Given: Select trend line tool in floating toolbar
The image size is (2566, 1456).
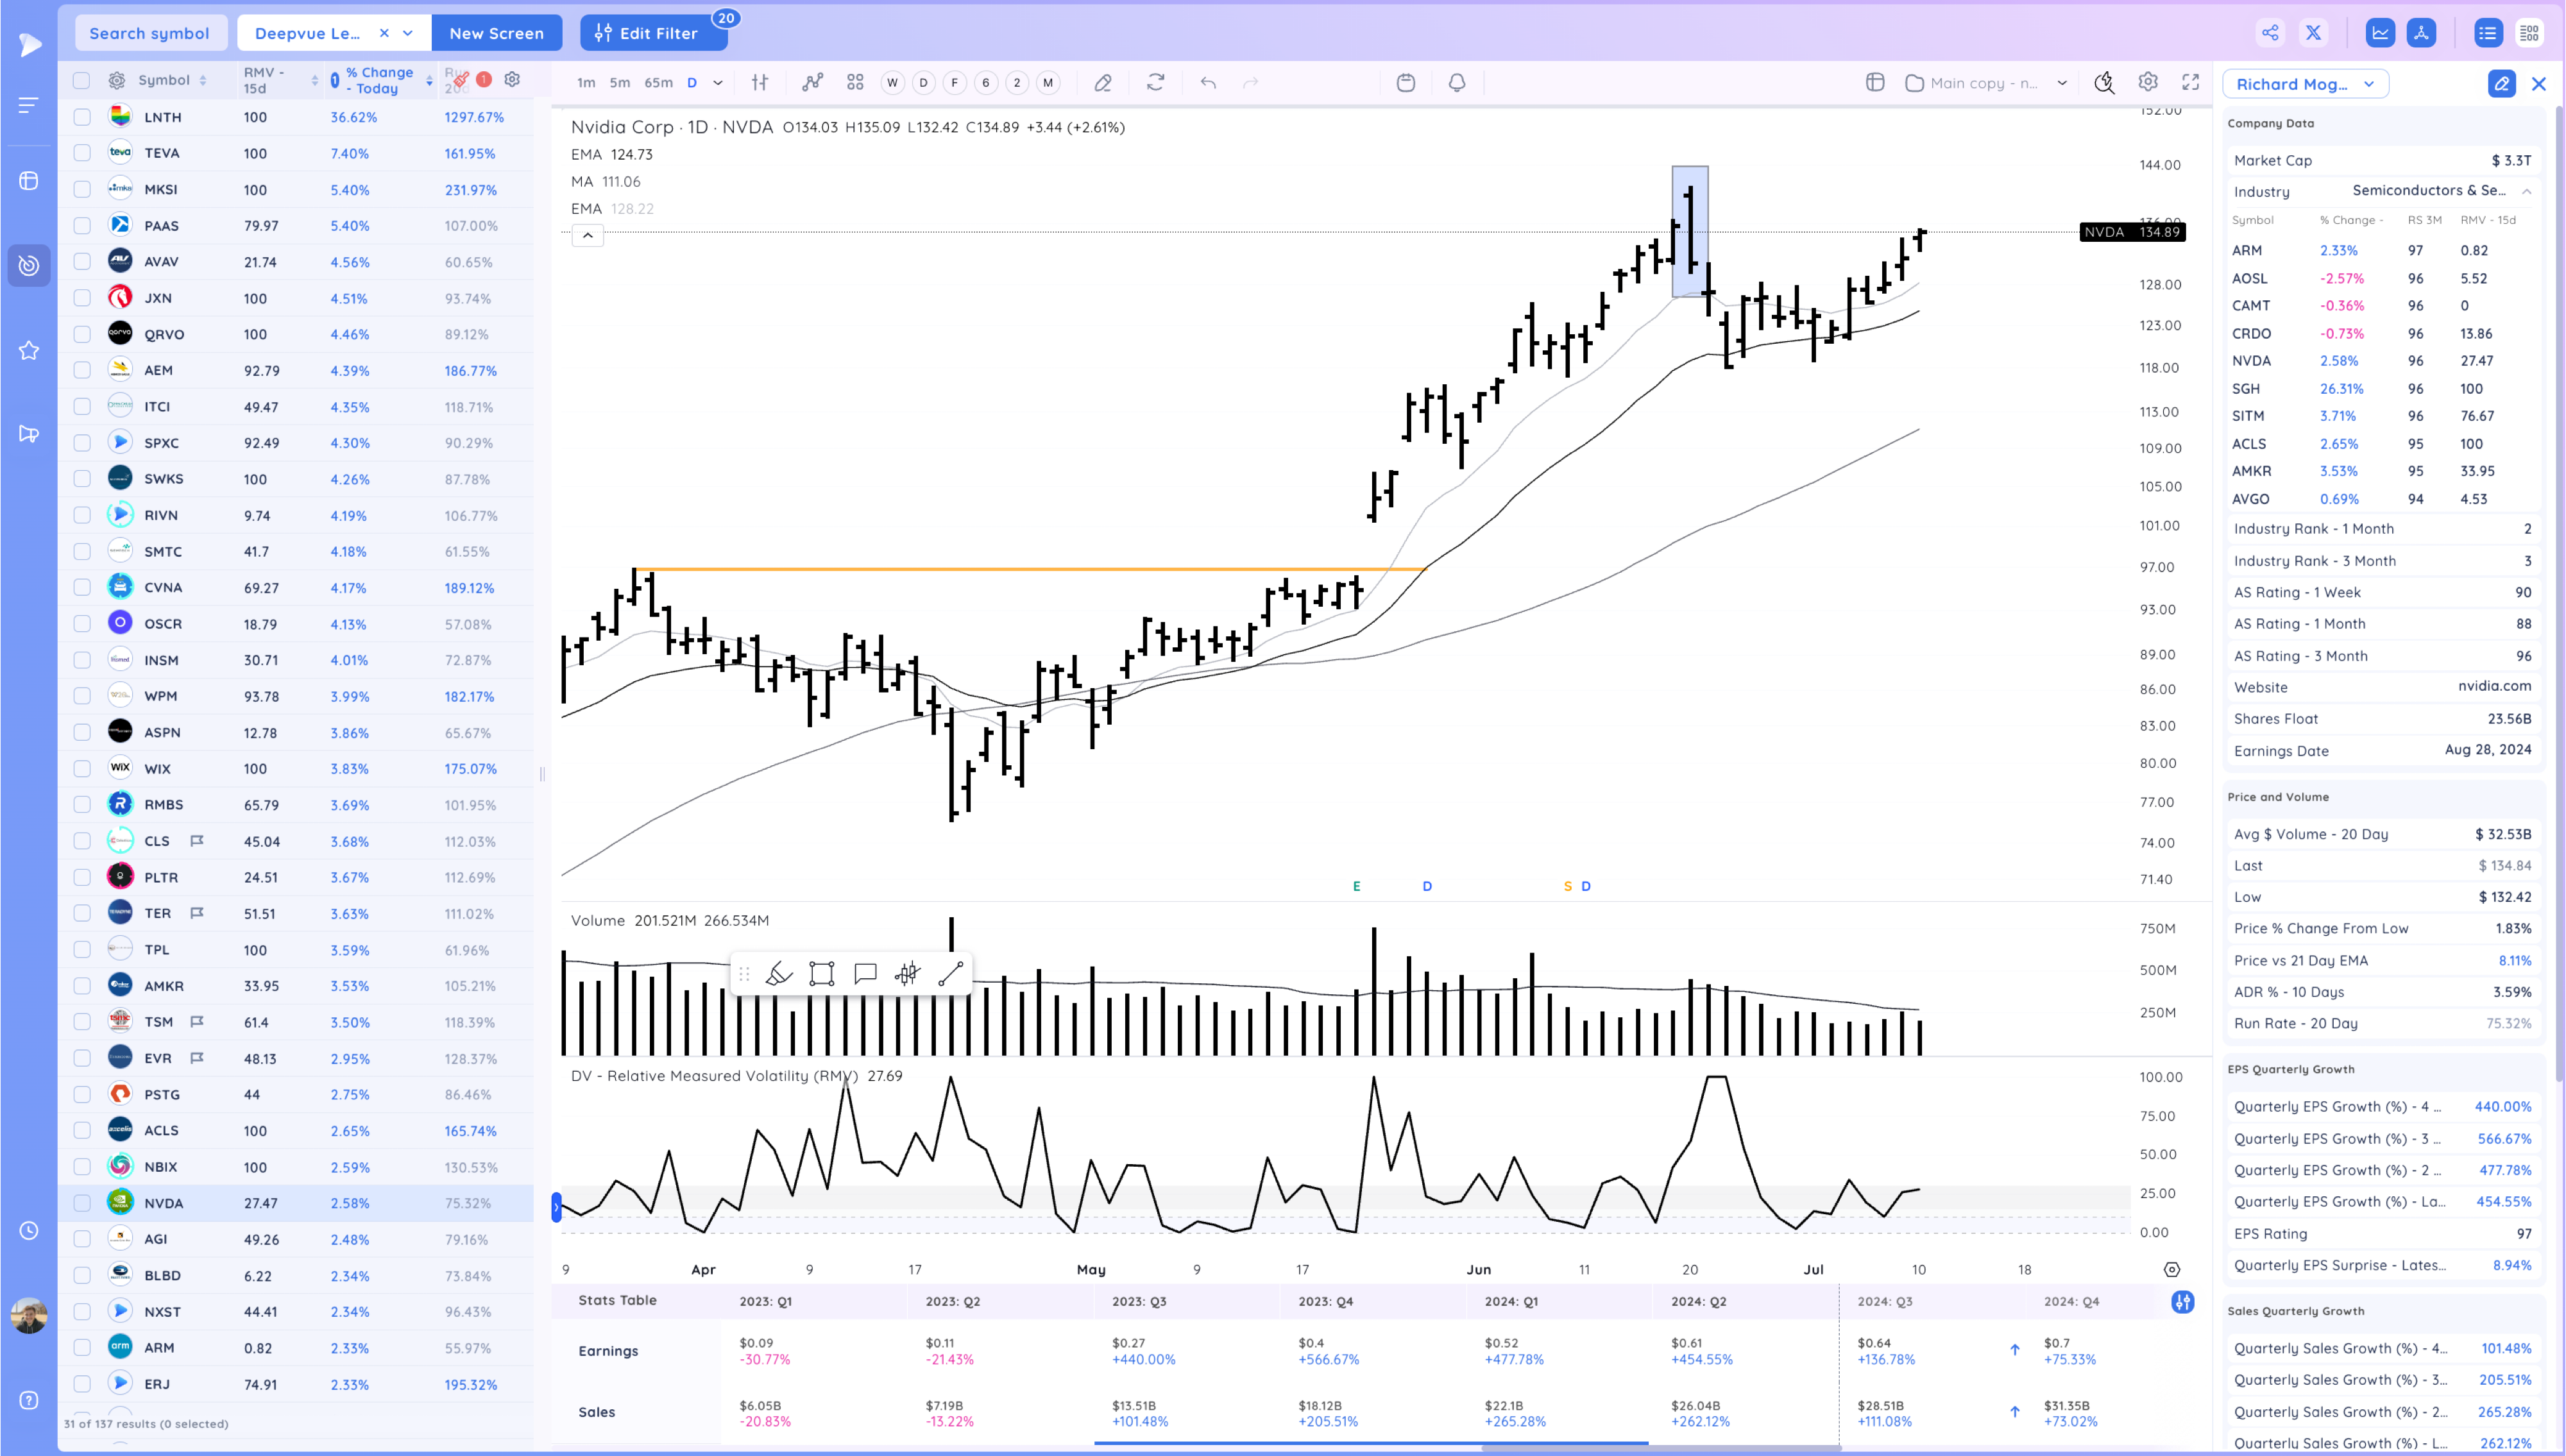Looking at the screenshot, I should [x=951, y=974].
